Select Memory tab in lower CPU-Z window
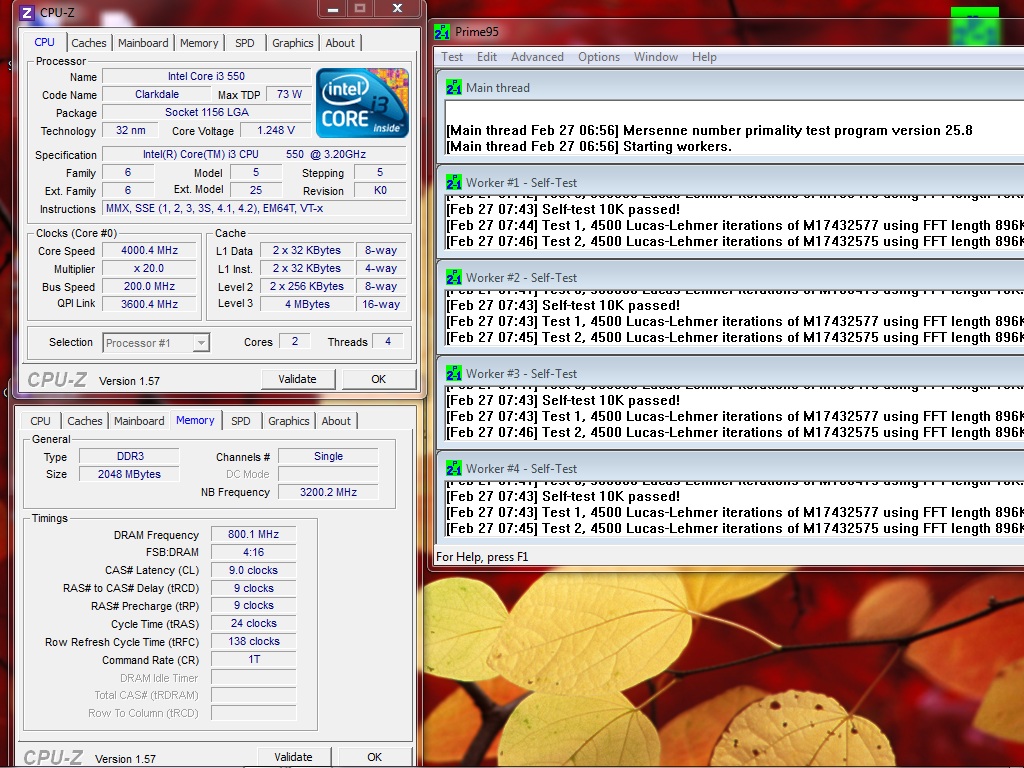Screen dimensions: 1024x768 (195, 420)
